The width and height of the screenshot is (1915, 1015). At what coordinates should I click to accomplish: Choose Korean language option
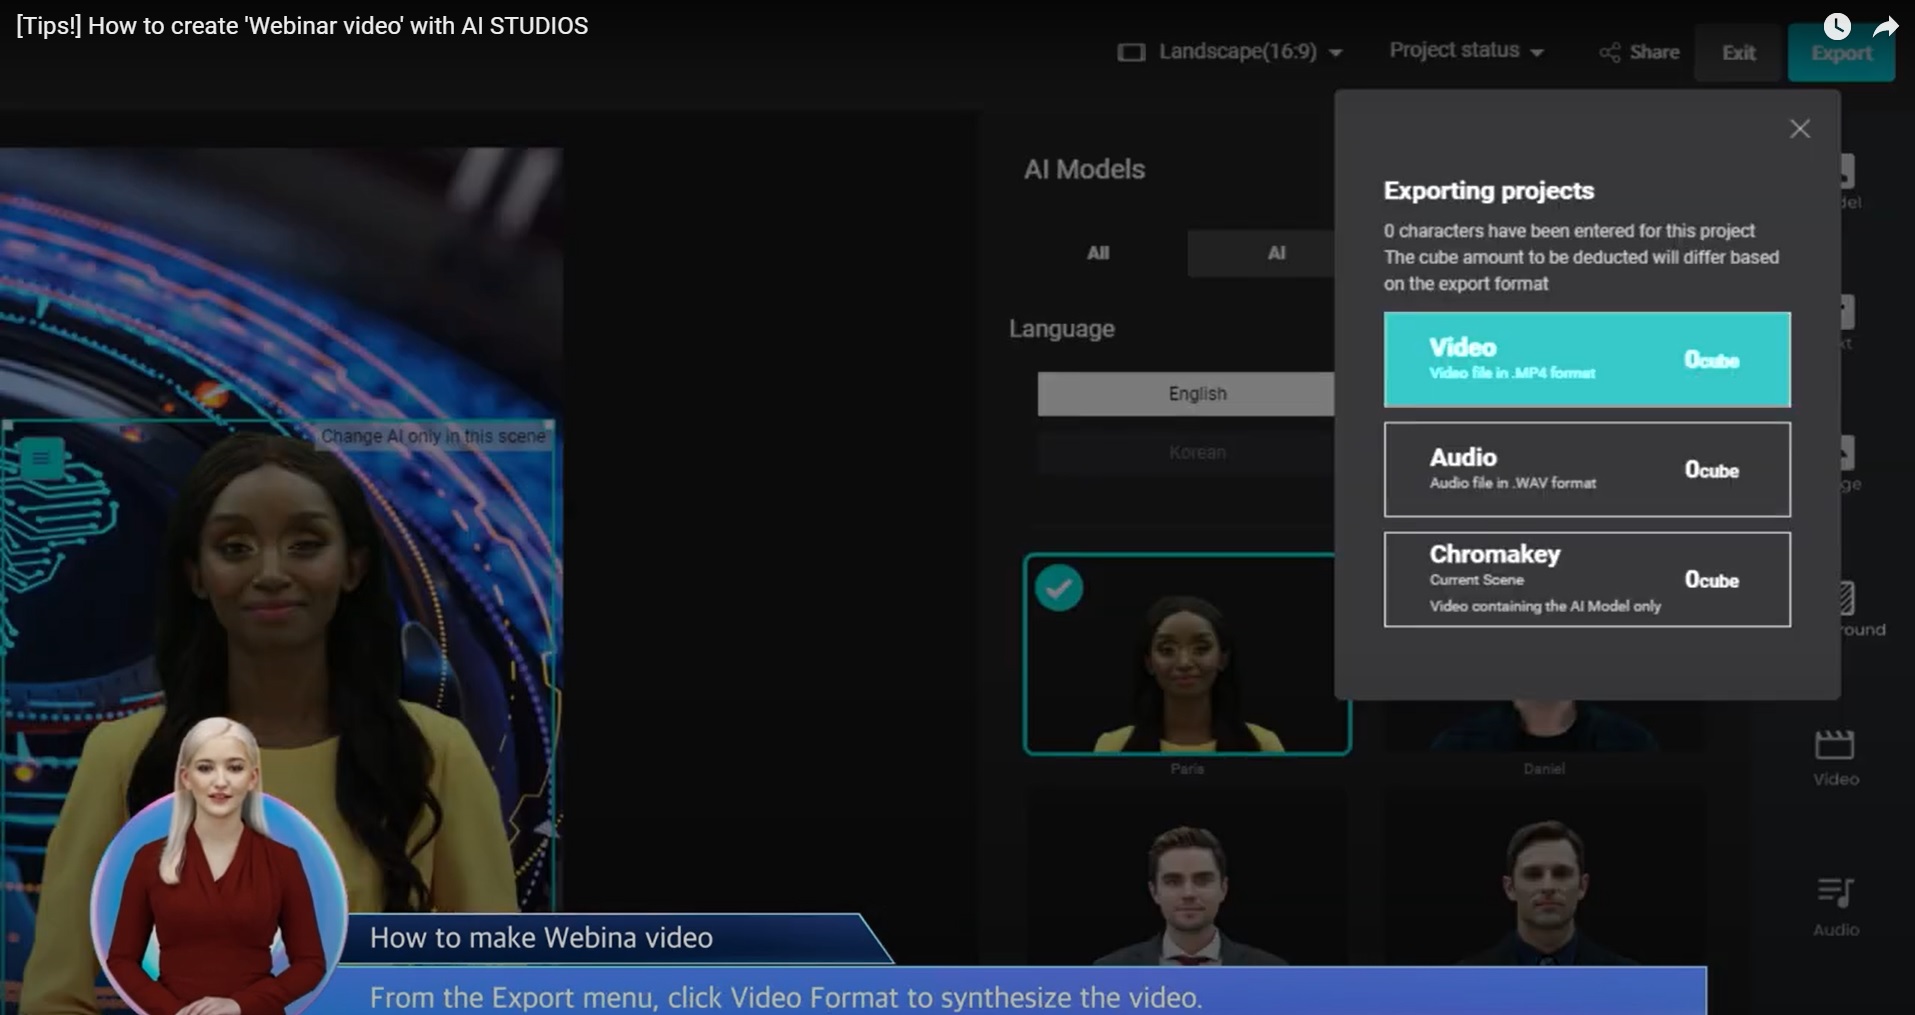pos(1187,452)
